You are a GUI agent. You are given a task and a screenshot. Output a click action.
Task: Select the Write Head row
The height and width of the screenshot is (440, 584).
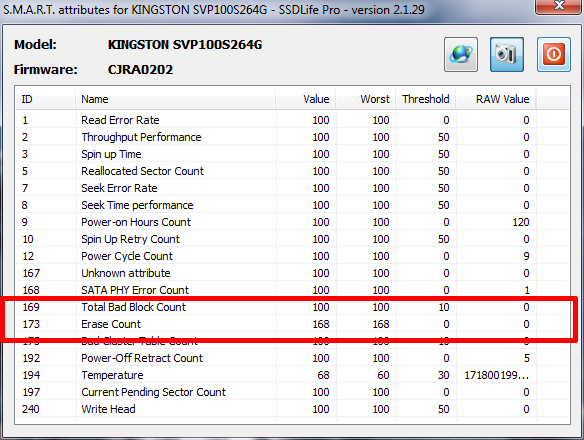292,409
